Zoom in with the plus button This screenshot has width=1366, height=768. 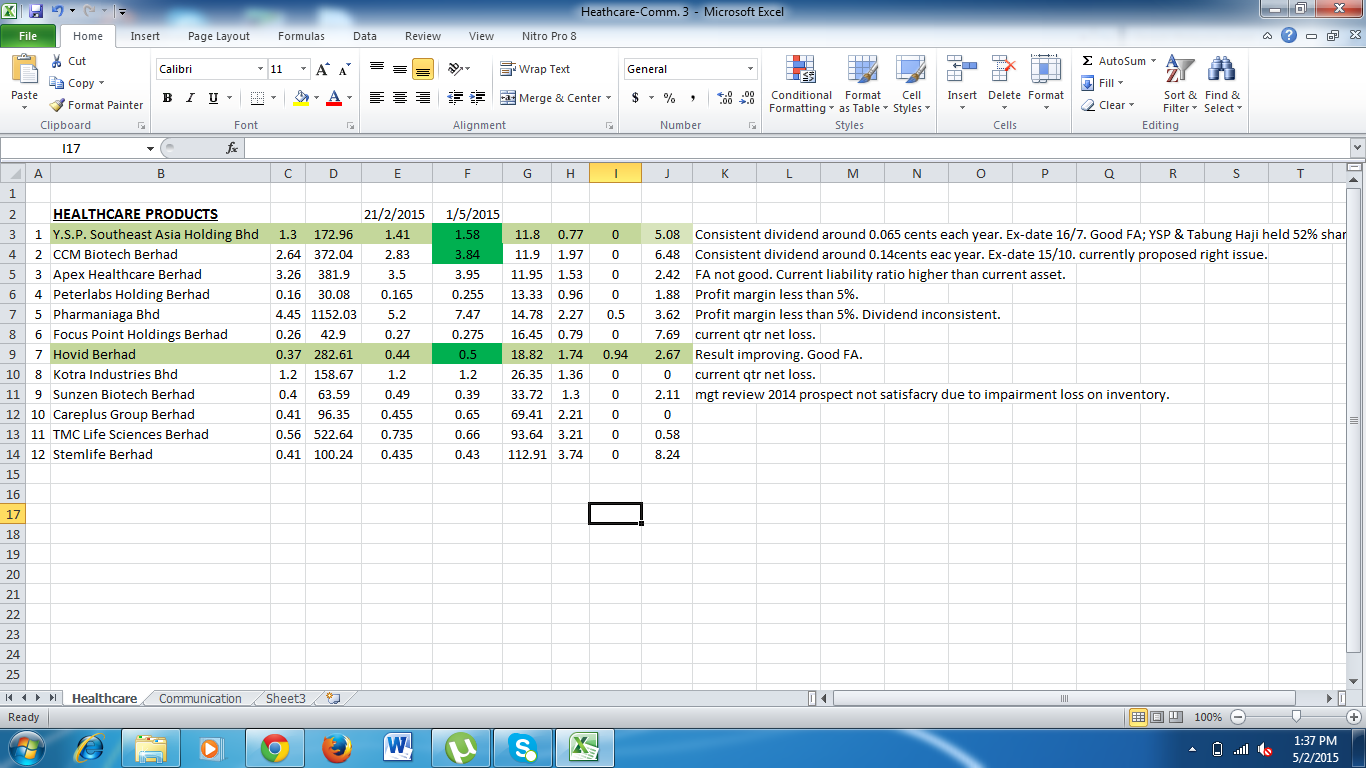coord(1354,717)
